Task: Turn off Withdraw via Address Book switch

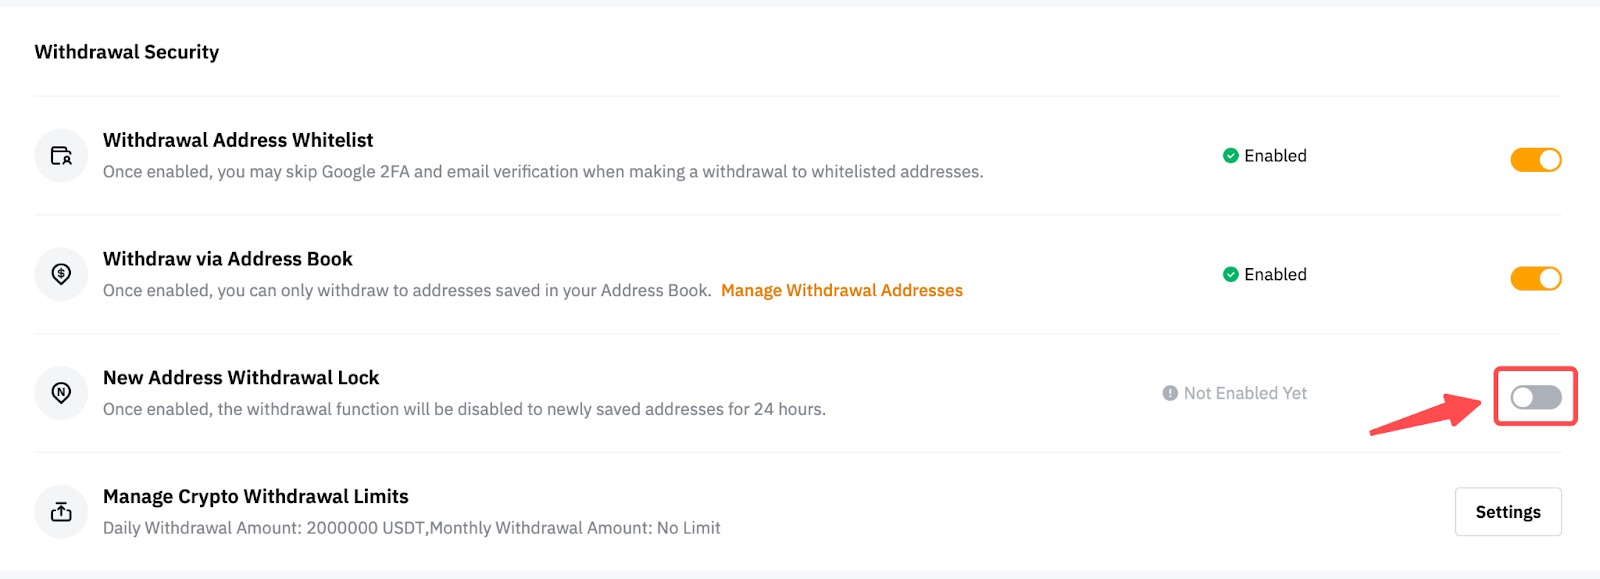Action: pyautogui.click(x=1535, y=279)
